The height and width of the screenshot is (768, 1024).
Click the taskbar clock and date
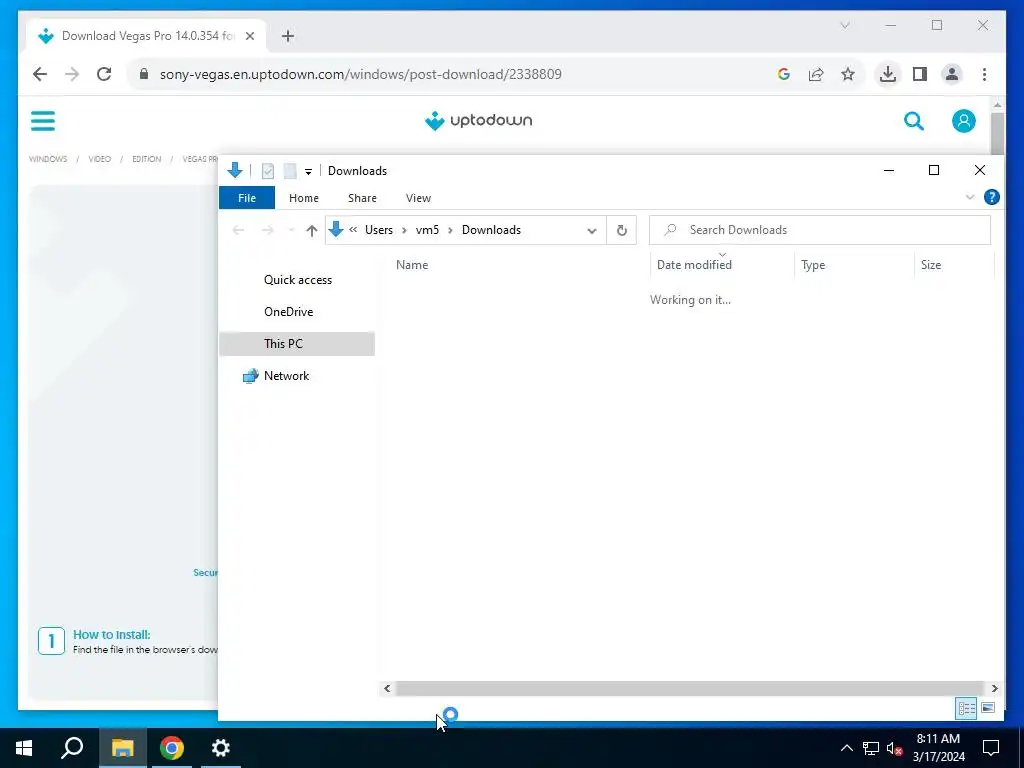pyautogui.click(x=938, y=748)
